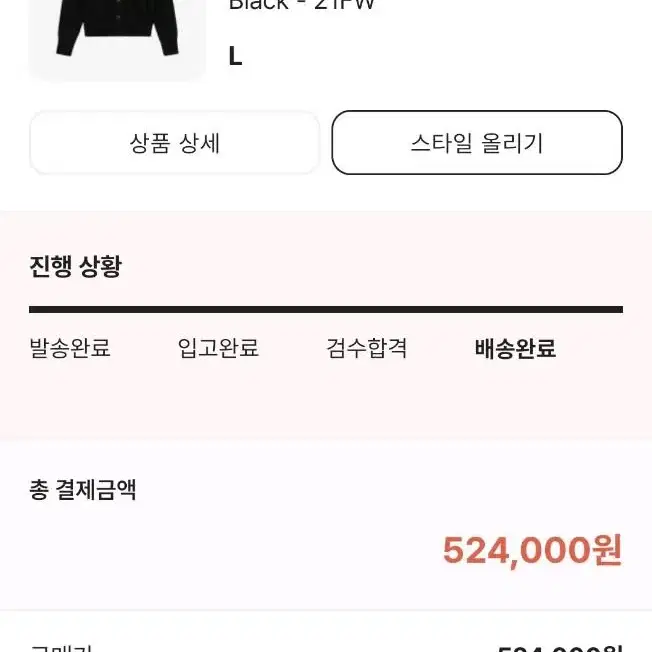Screen dimensions: 652x652
Task: Select the bold 배송완료 status step
Action: pos(515,348)
